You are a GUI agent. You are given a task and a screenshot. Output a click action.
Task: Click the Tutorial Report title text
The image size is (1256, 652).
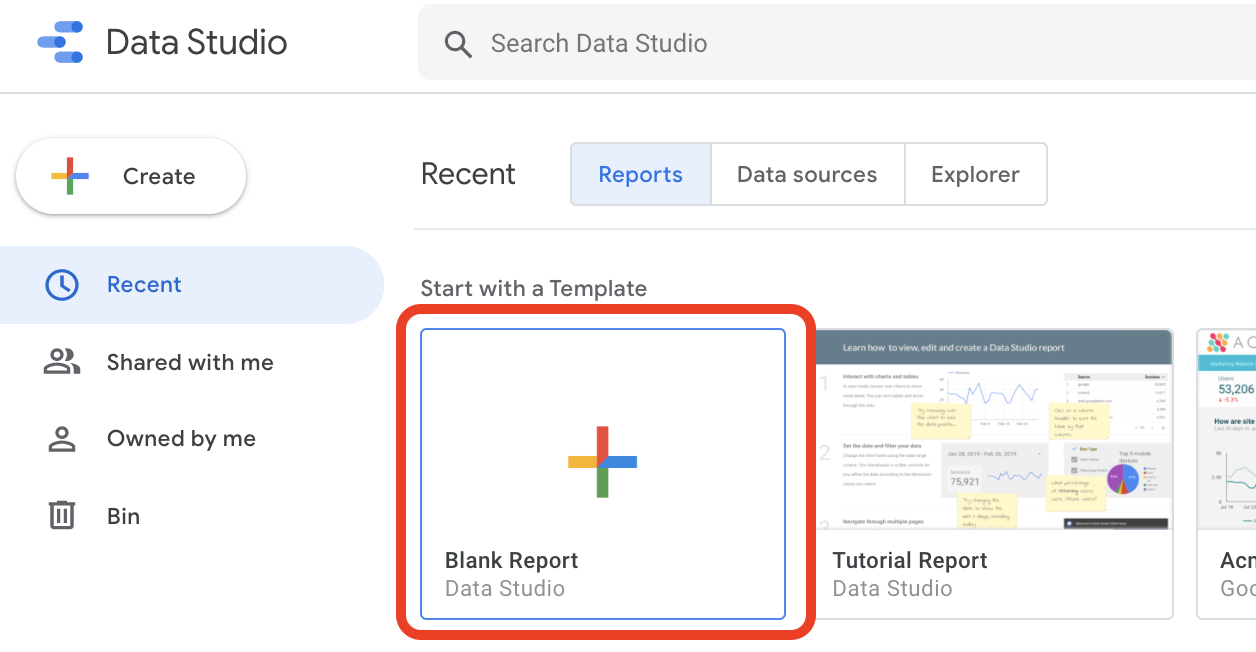click(910, 561)
